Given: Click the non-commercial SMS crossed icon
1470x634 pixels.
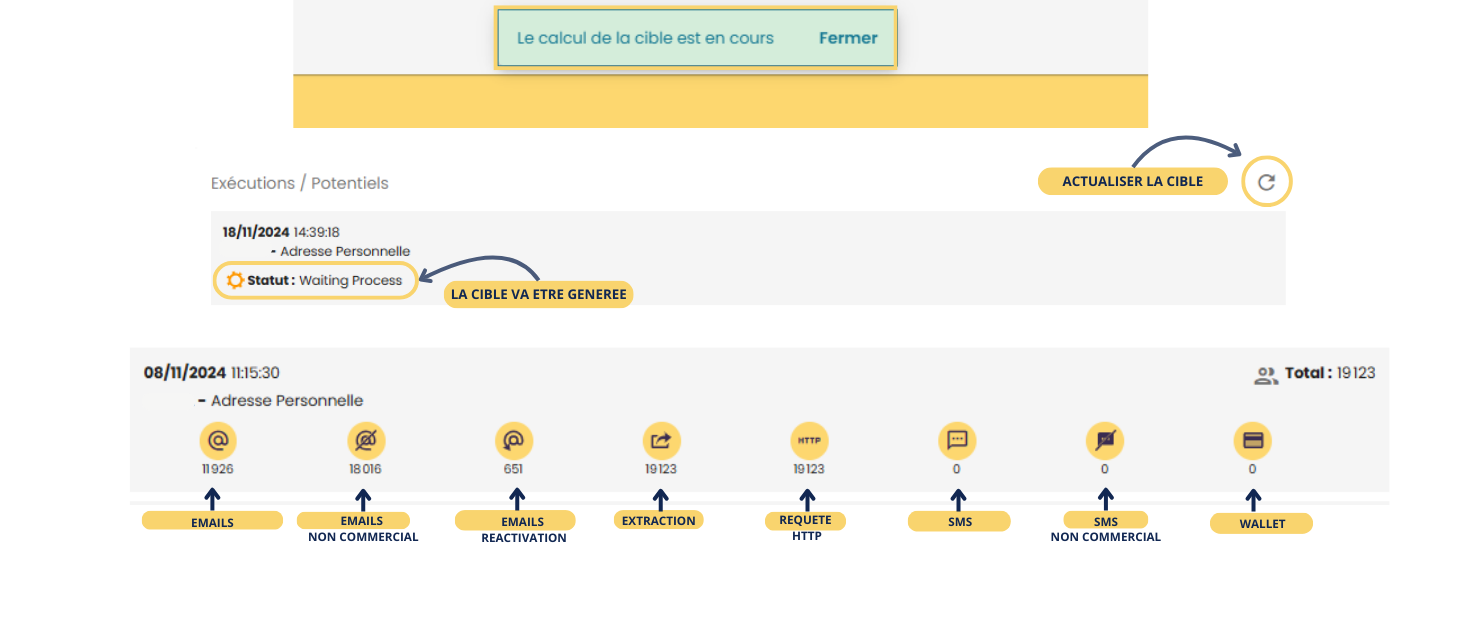Looking at the screenshot, I should (x=1105, y=440).
